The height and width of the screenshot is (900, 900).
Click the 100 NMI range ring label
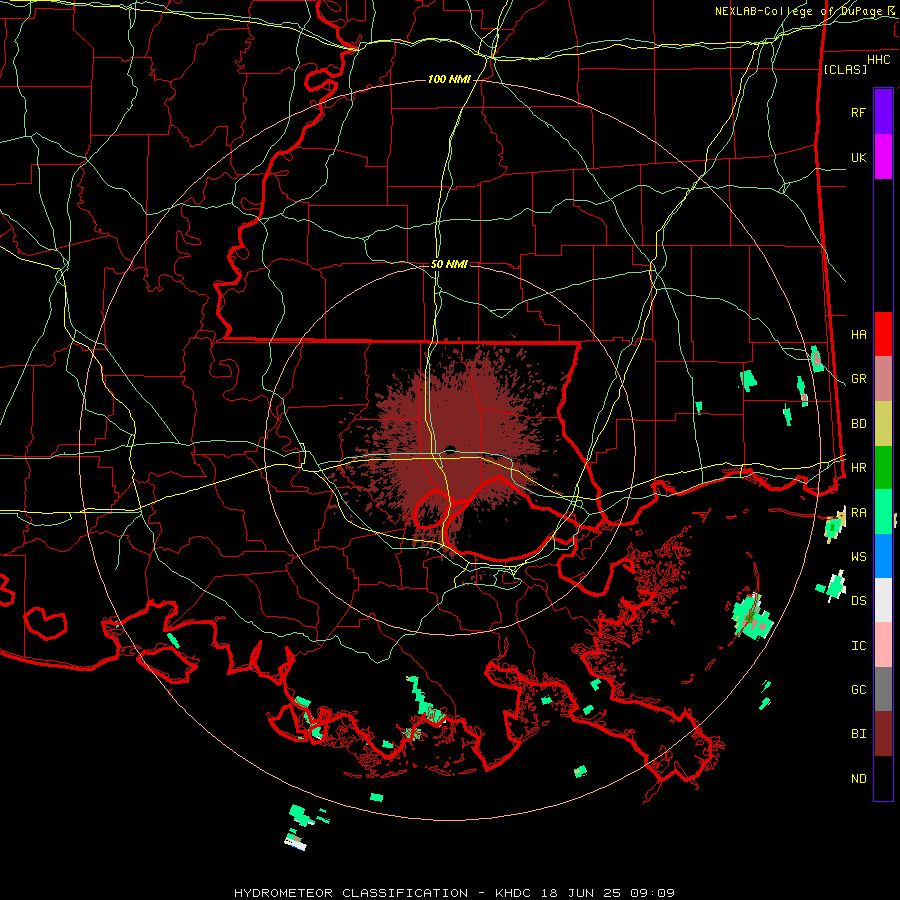tap(449, 79)
